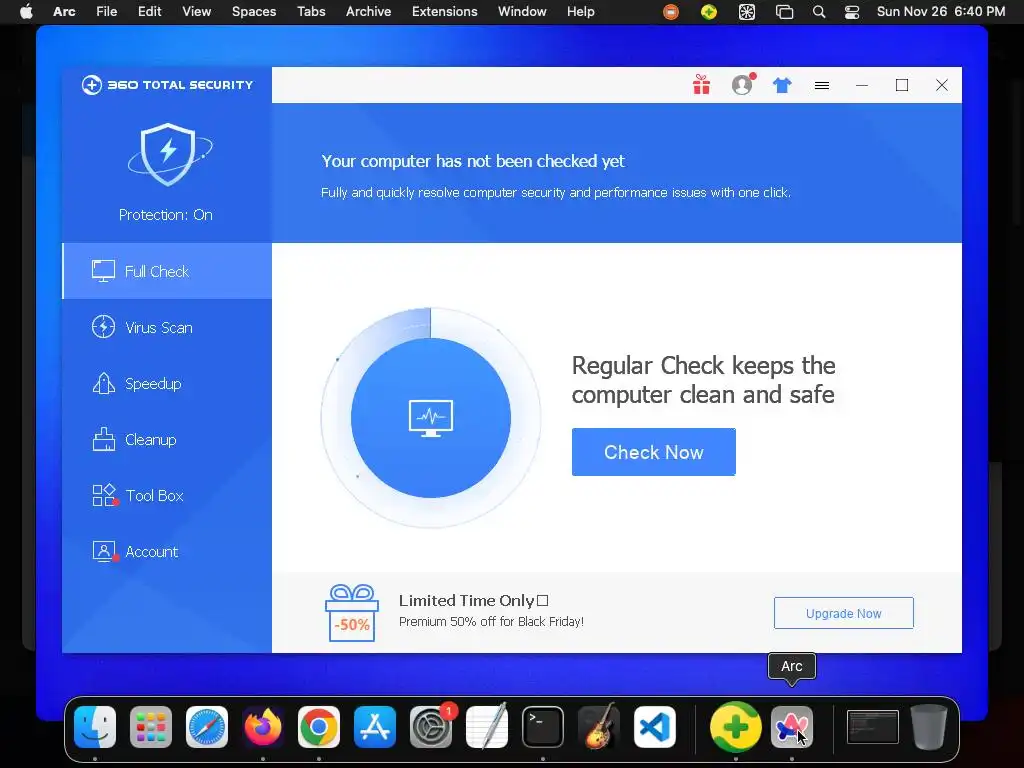Close the 360 Total Security window

click(x=942, y=85)
